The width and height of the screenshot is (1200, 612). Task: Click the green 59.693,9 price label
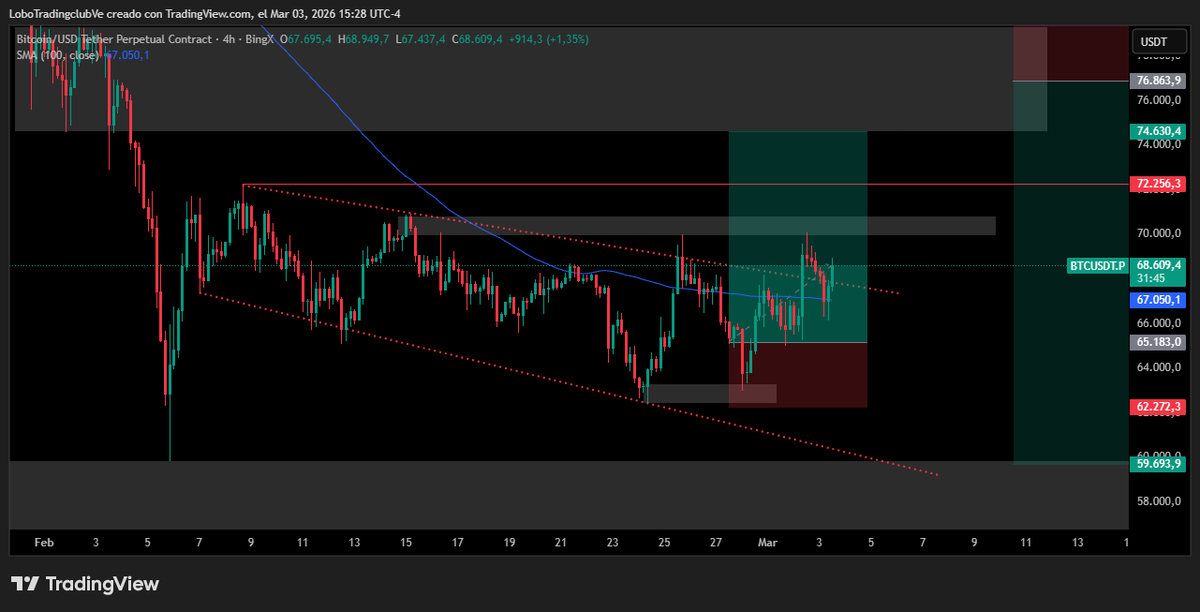(1158, 463)
